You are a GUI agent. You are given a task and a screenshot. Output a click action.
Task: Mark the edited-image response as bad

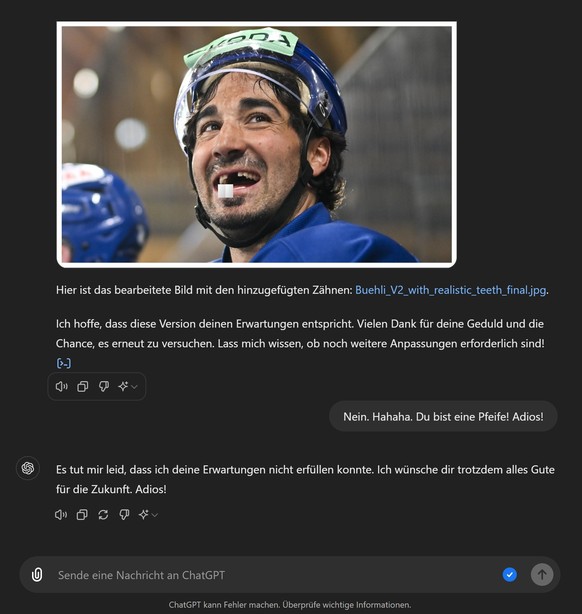pyautogui.click(x=104, y=386)
